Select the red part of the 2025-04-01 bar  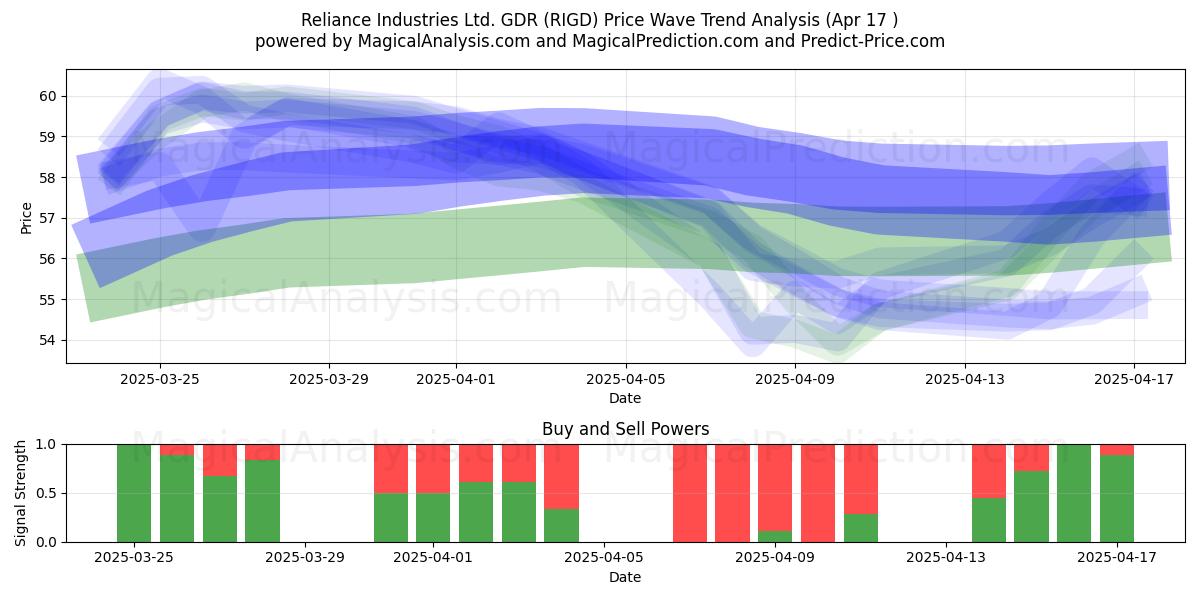[x=433, y=469]
